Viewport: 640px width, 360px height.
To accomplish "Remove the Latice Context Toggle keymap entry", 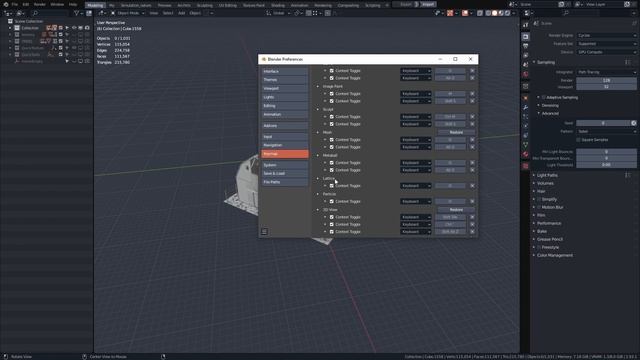I will click(472, 186).
